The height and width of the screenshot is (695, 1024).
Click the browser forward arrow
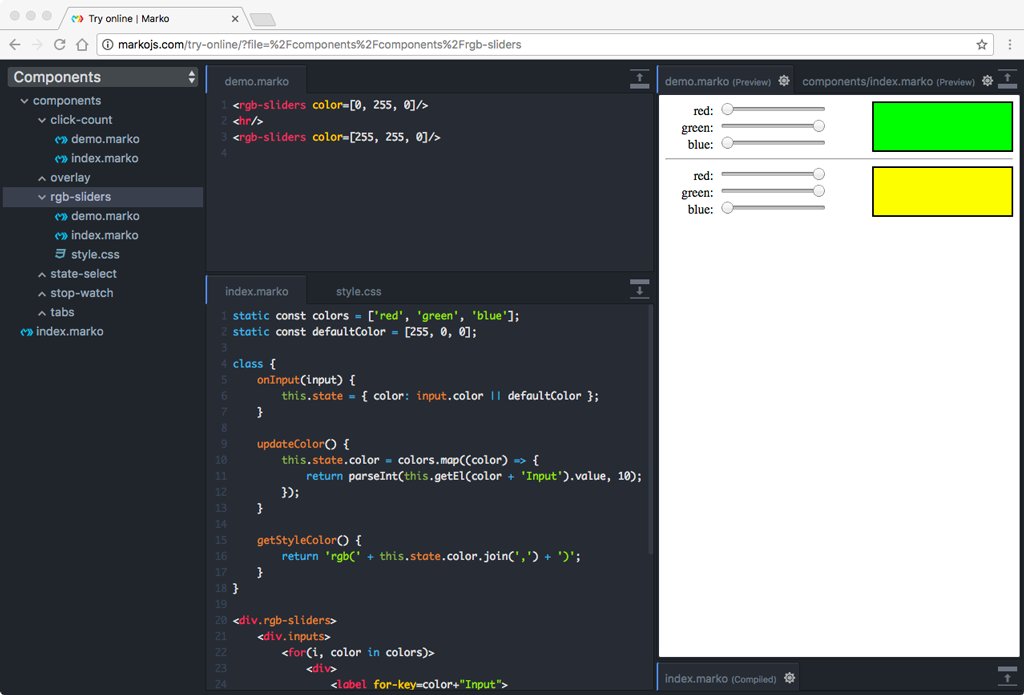click(37, 44)
